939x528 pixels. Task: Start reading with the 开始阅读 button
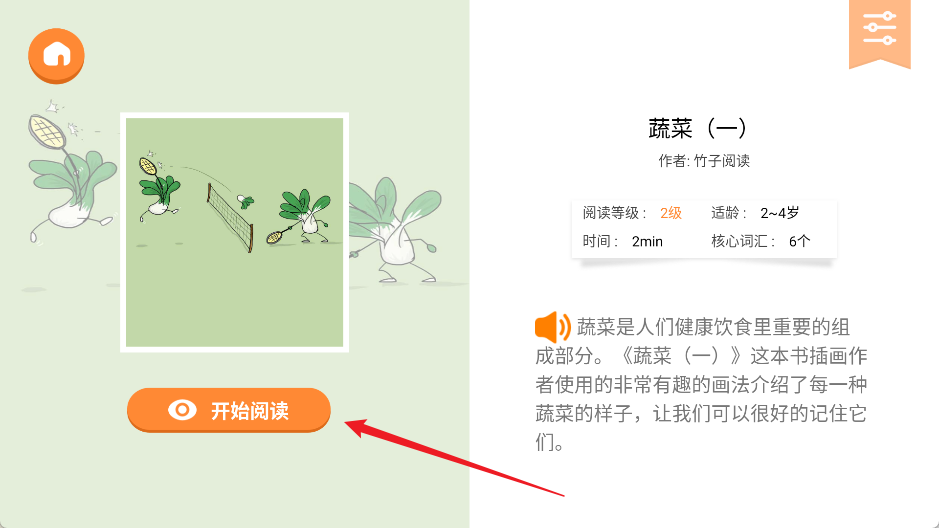click(x=229, y=410)
